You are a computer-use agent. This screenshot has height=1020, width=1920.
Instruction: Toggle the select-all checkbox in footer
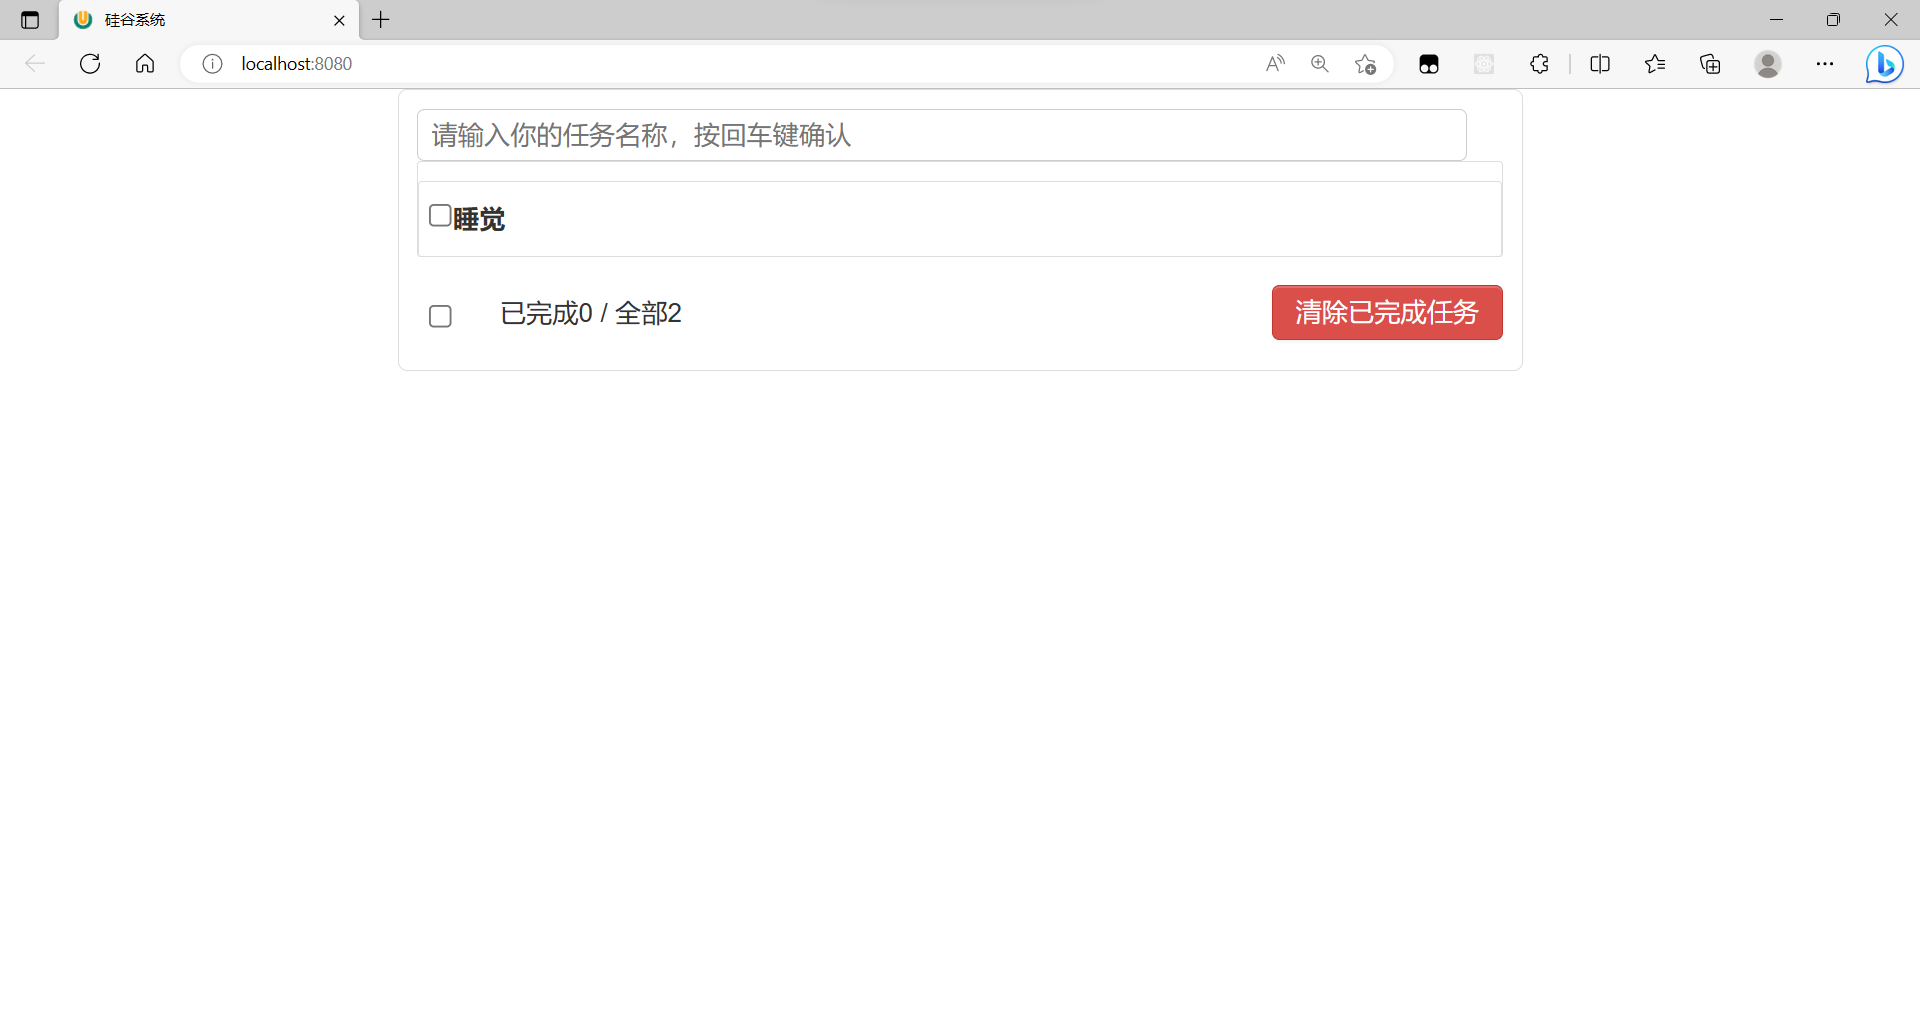(x=440, y=316)
